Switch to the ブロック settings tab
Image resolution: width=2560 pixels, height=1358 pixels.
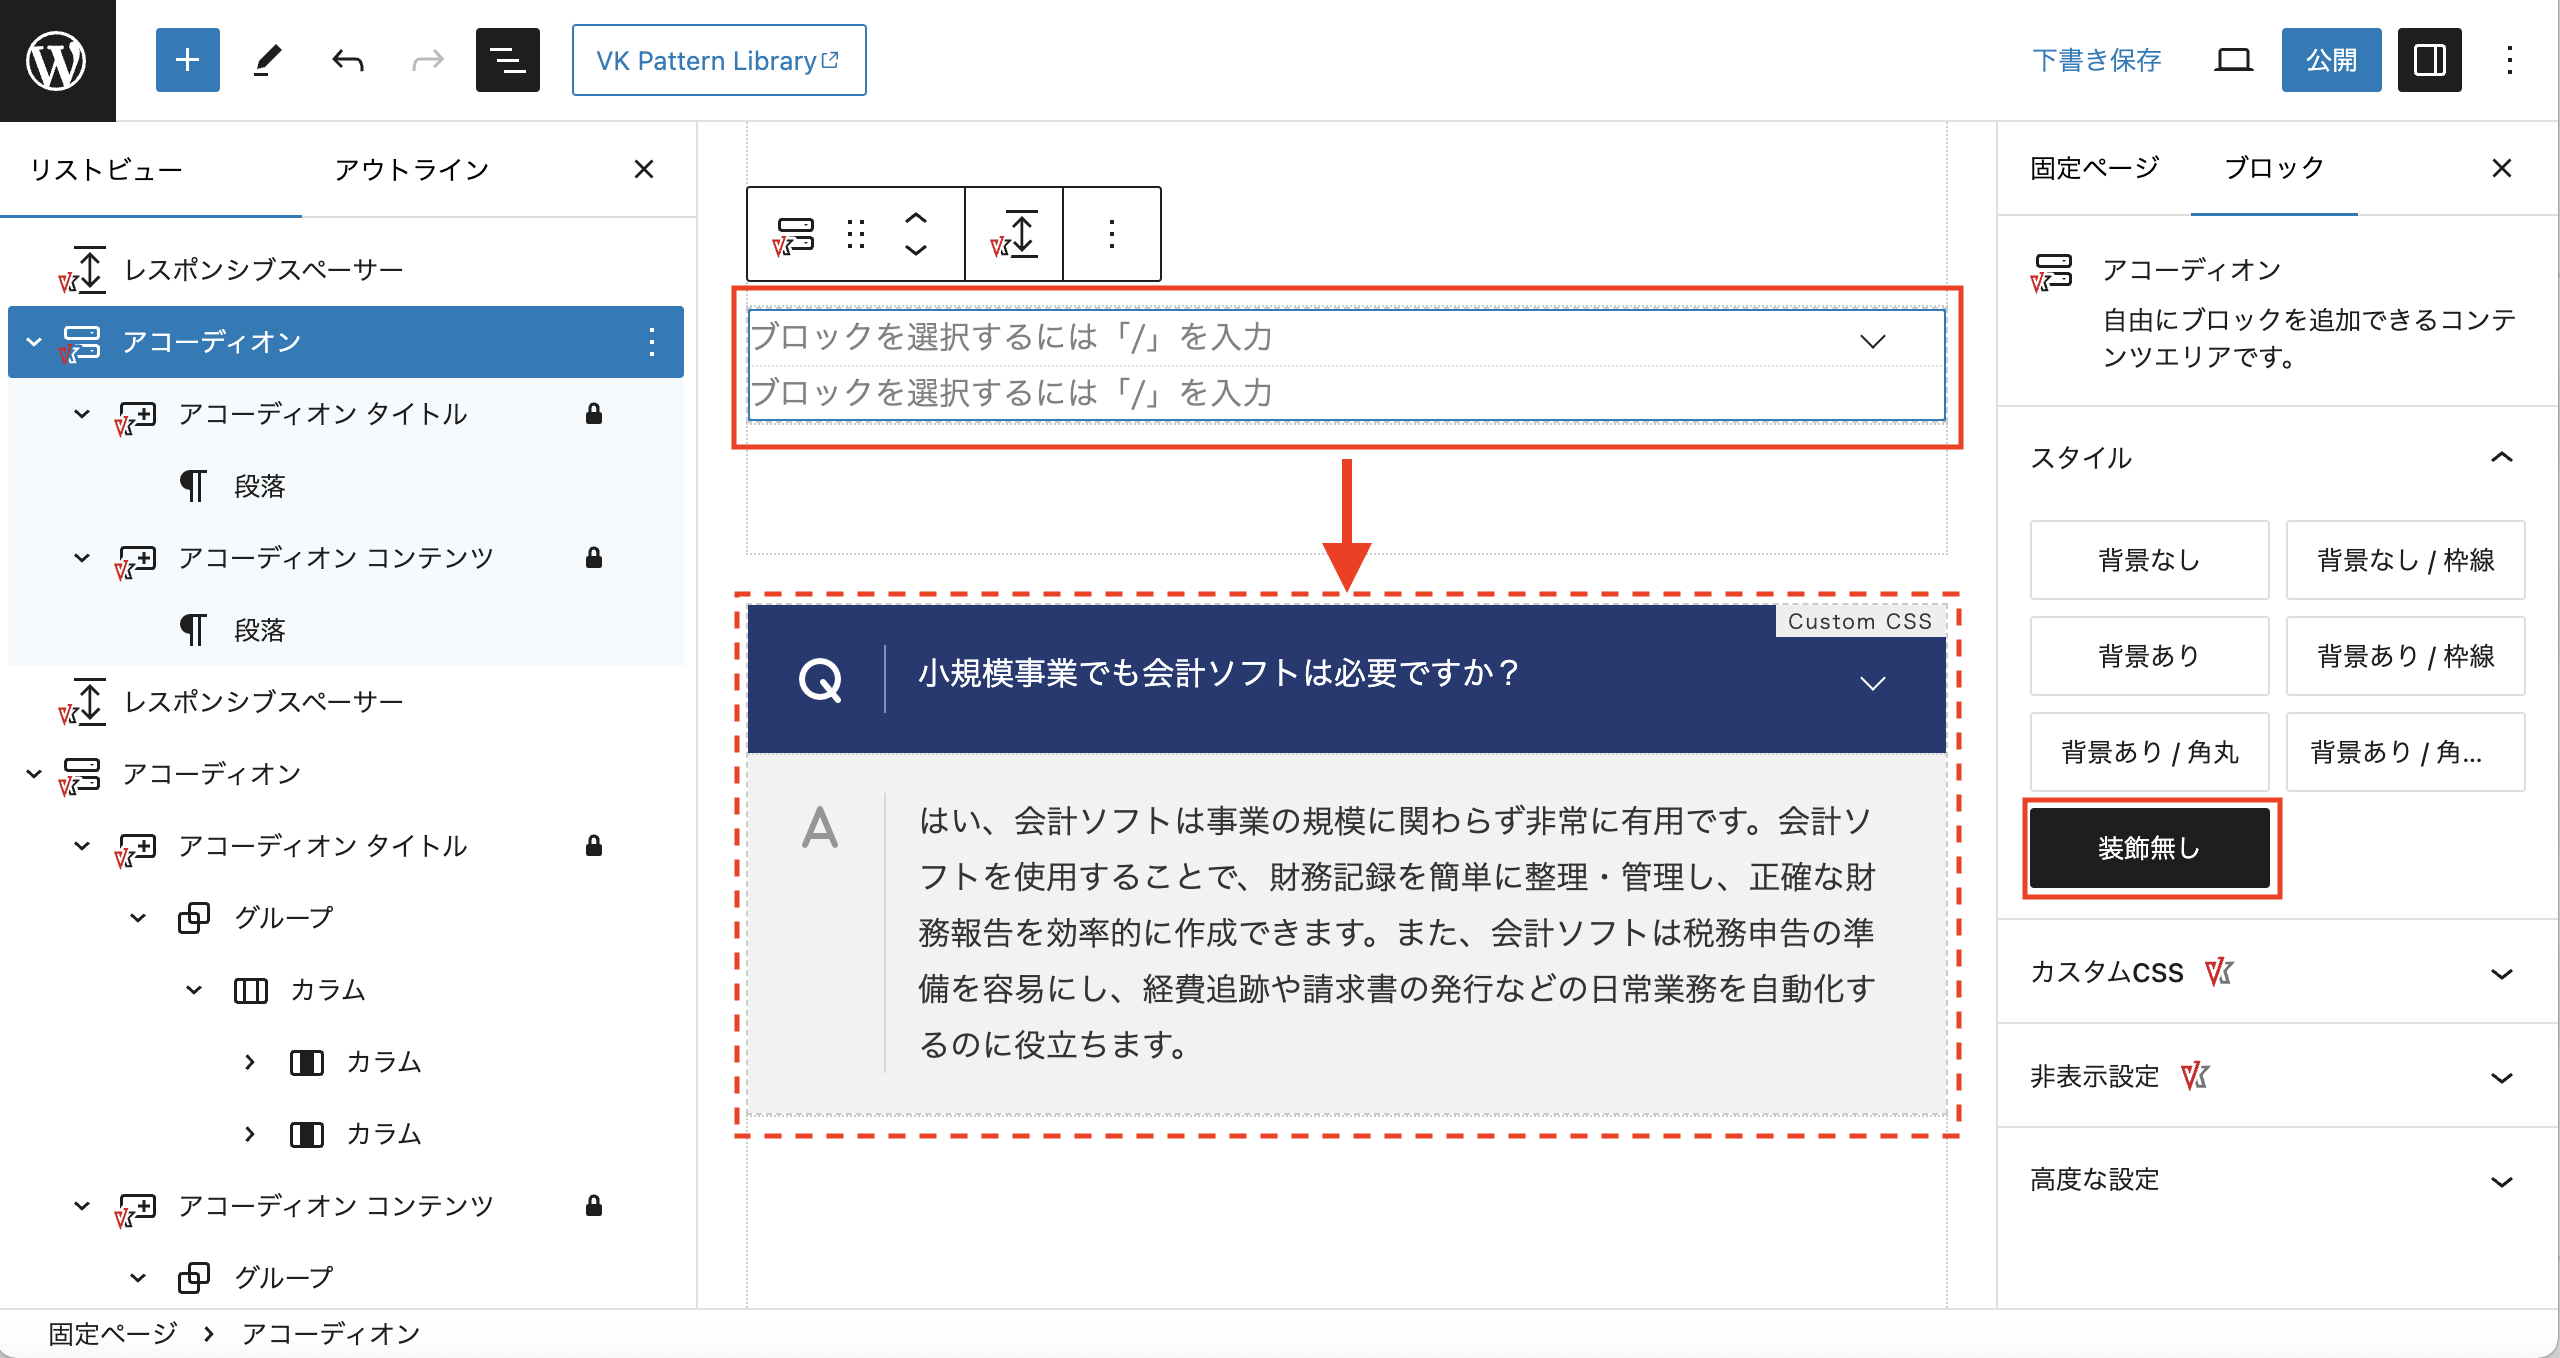pos(2274,168)
